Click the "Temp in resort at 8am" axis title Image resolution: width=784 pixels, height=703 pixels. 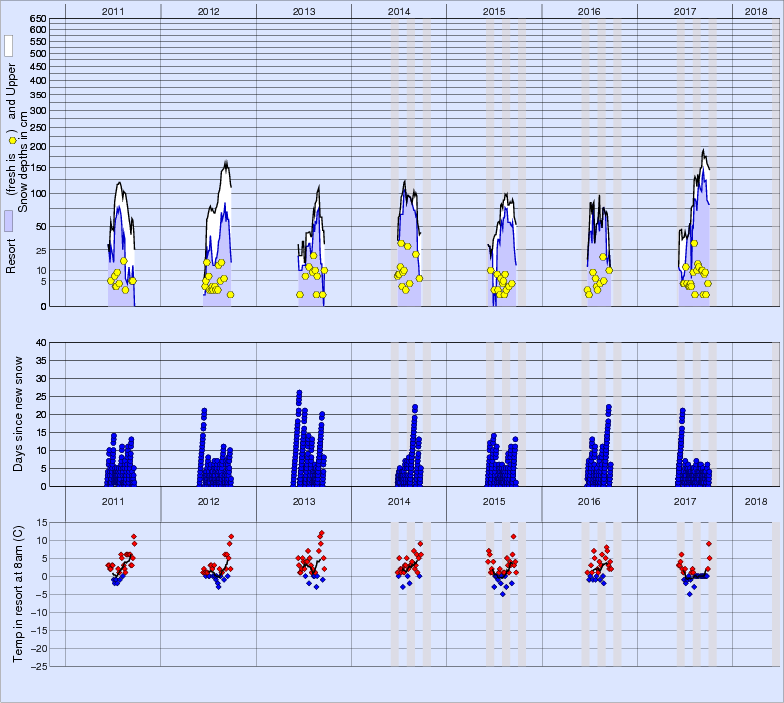[19, 592]
